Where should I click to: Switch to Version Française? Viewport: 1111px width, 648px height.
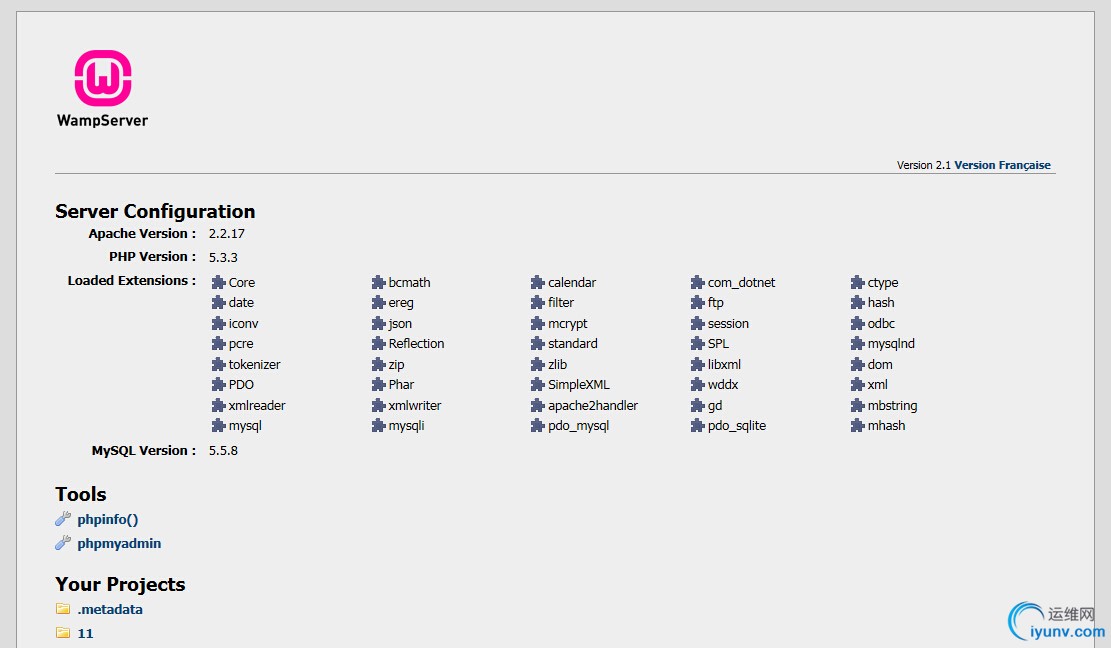1002,165
